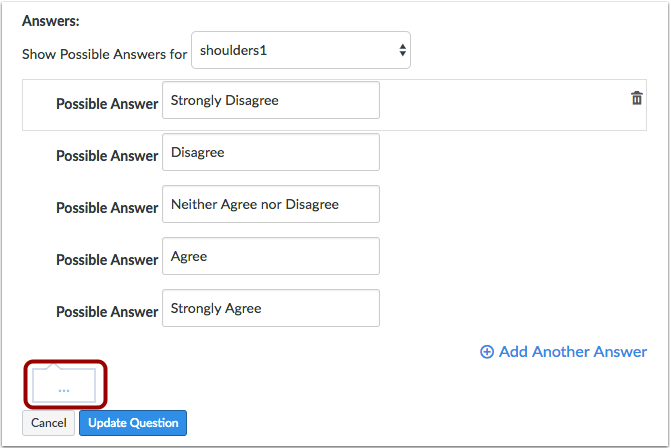Delete the Strongly Disagree answer with trash icon
This screenshot has width=671, height=448.
click(x=636, y=98)
